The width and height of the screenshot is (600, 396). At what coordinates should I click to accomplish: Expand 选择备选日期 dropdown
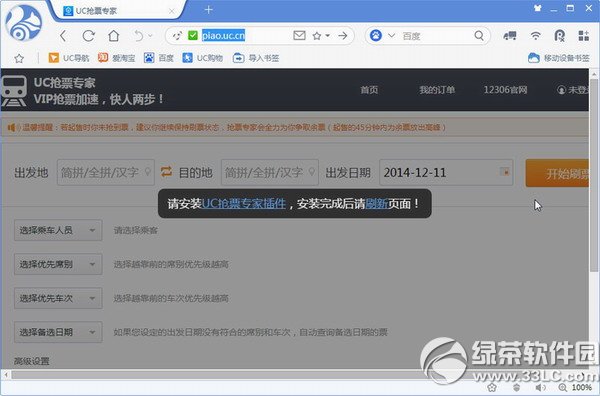[x=58, y=332]
